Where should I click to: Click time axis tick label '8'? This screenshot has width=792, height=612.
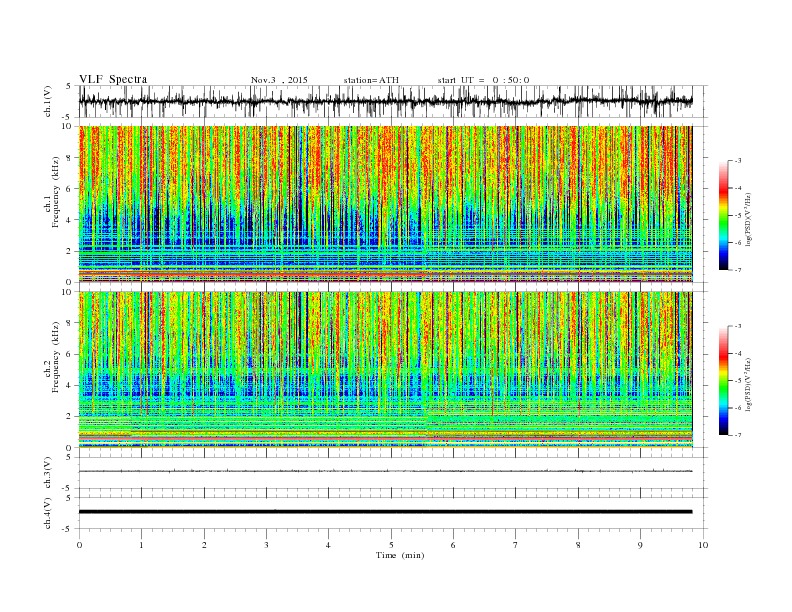(578, 545)
